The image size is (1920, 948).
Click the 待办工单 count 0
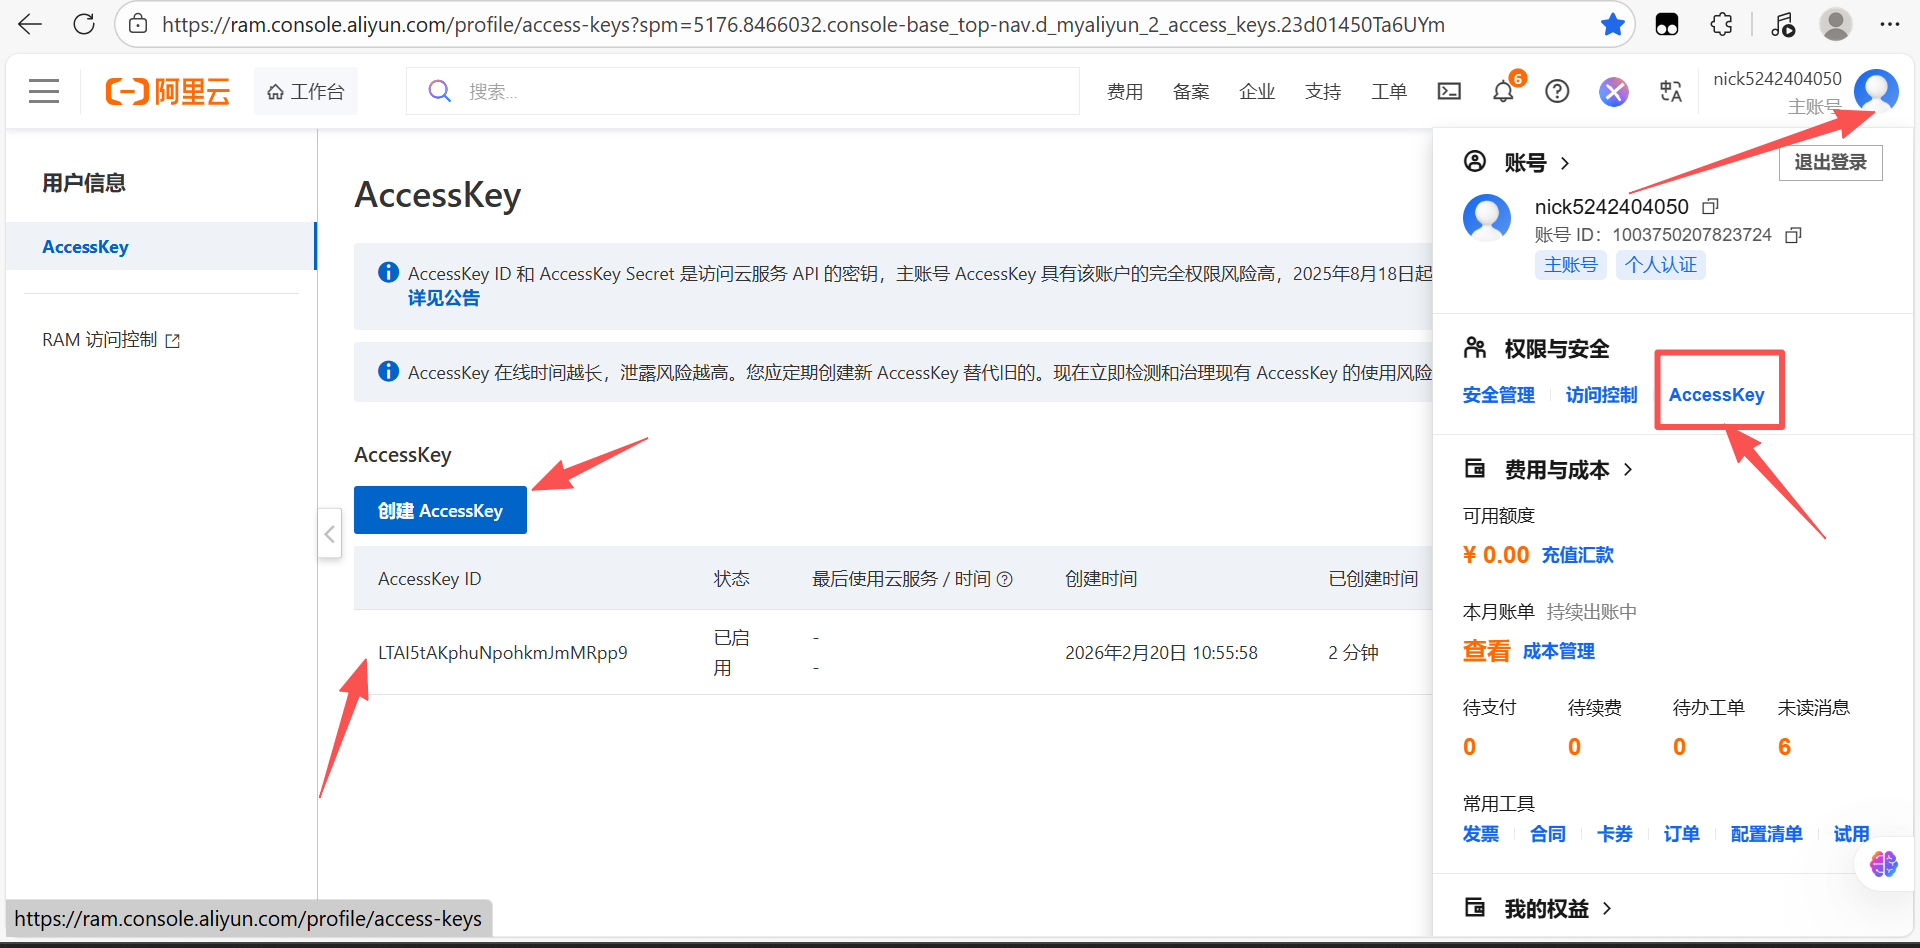coord(1679,747)
